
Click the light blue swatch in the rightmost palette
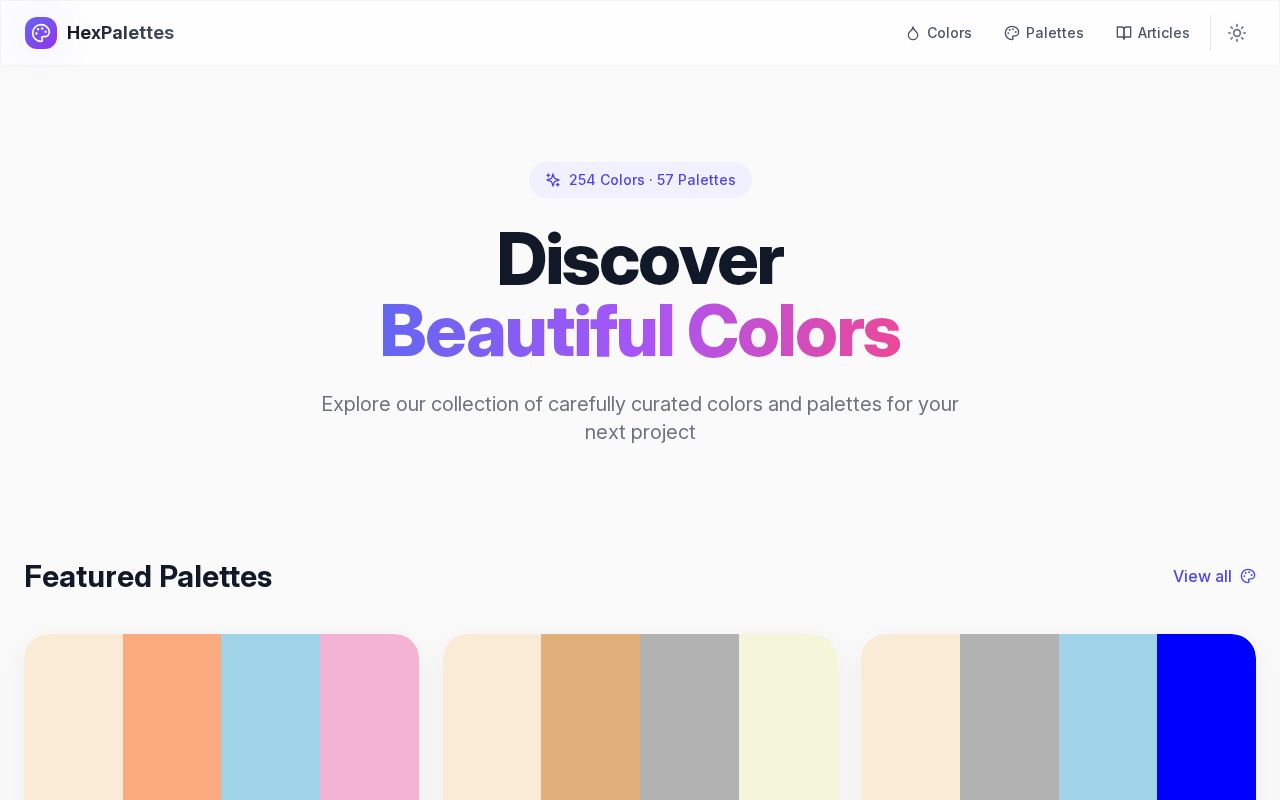1108,717
